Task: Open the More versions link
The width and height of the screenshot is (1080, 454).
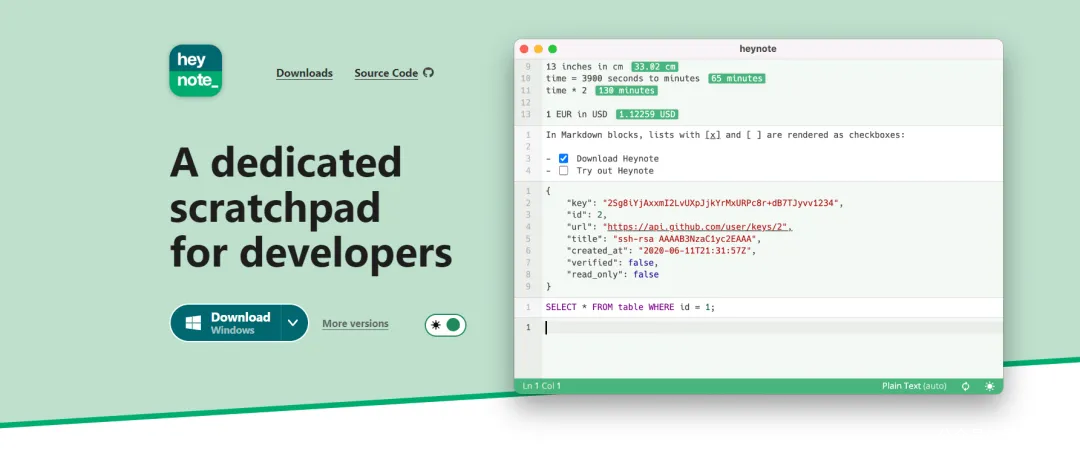Action: 355,324
